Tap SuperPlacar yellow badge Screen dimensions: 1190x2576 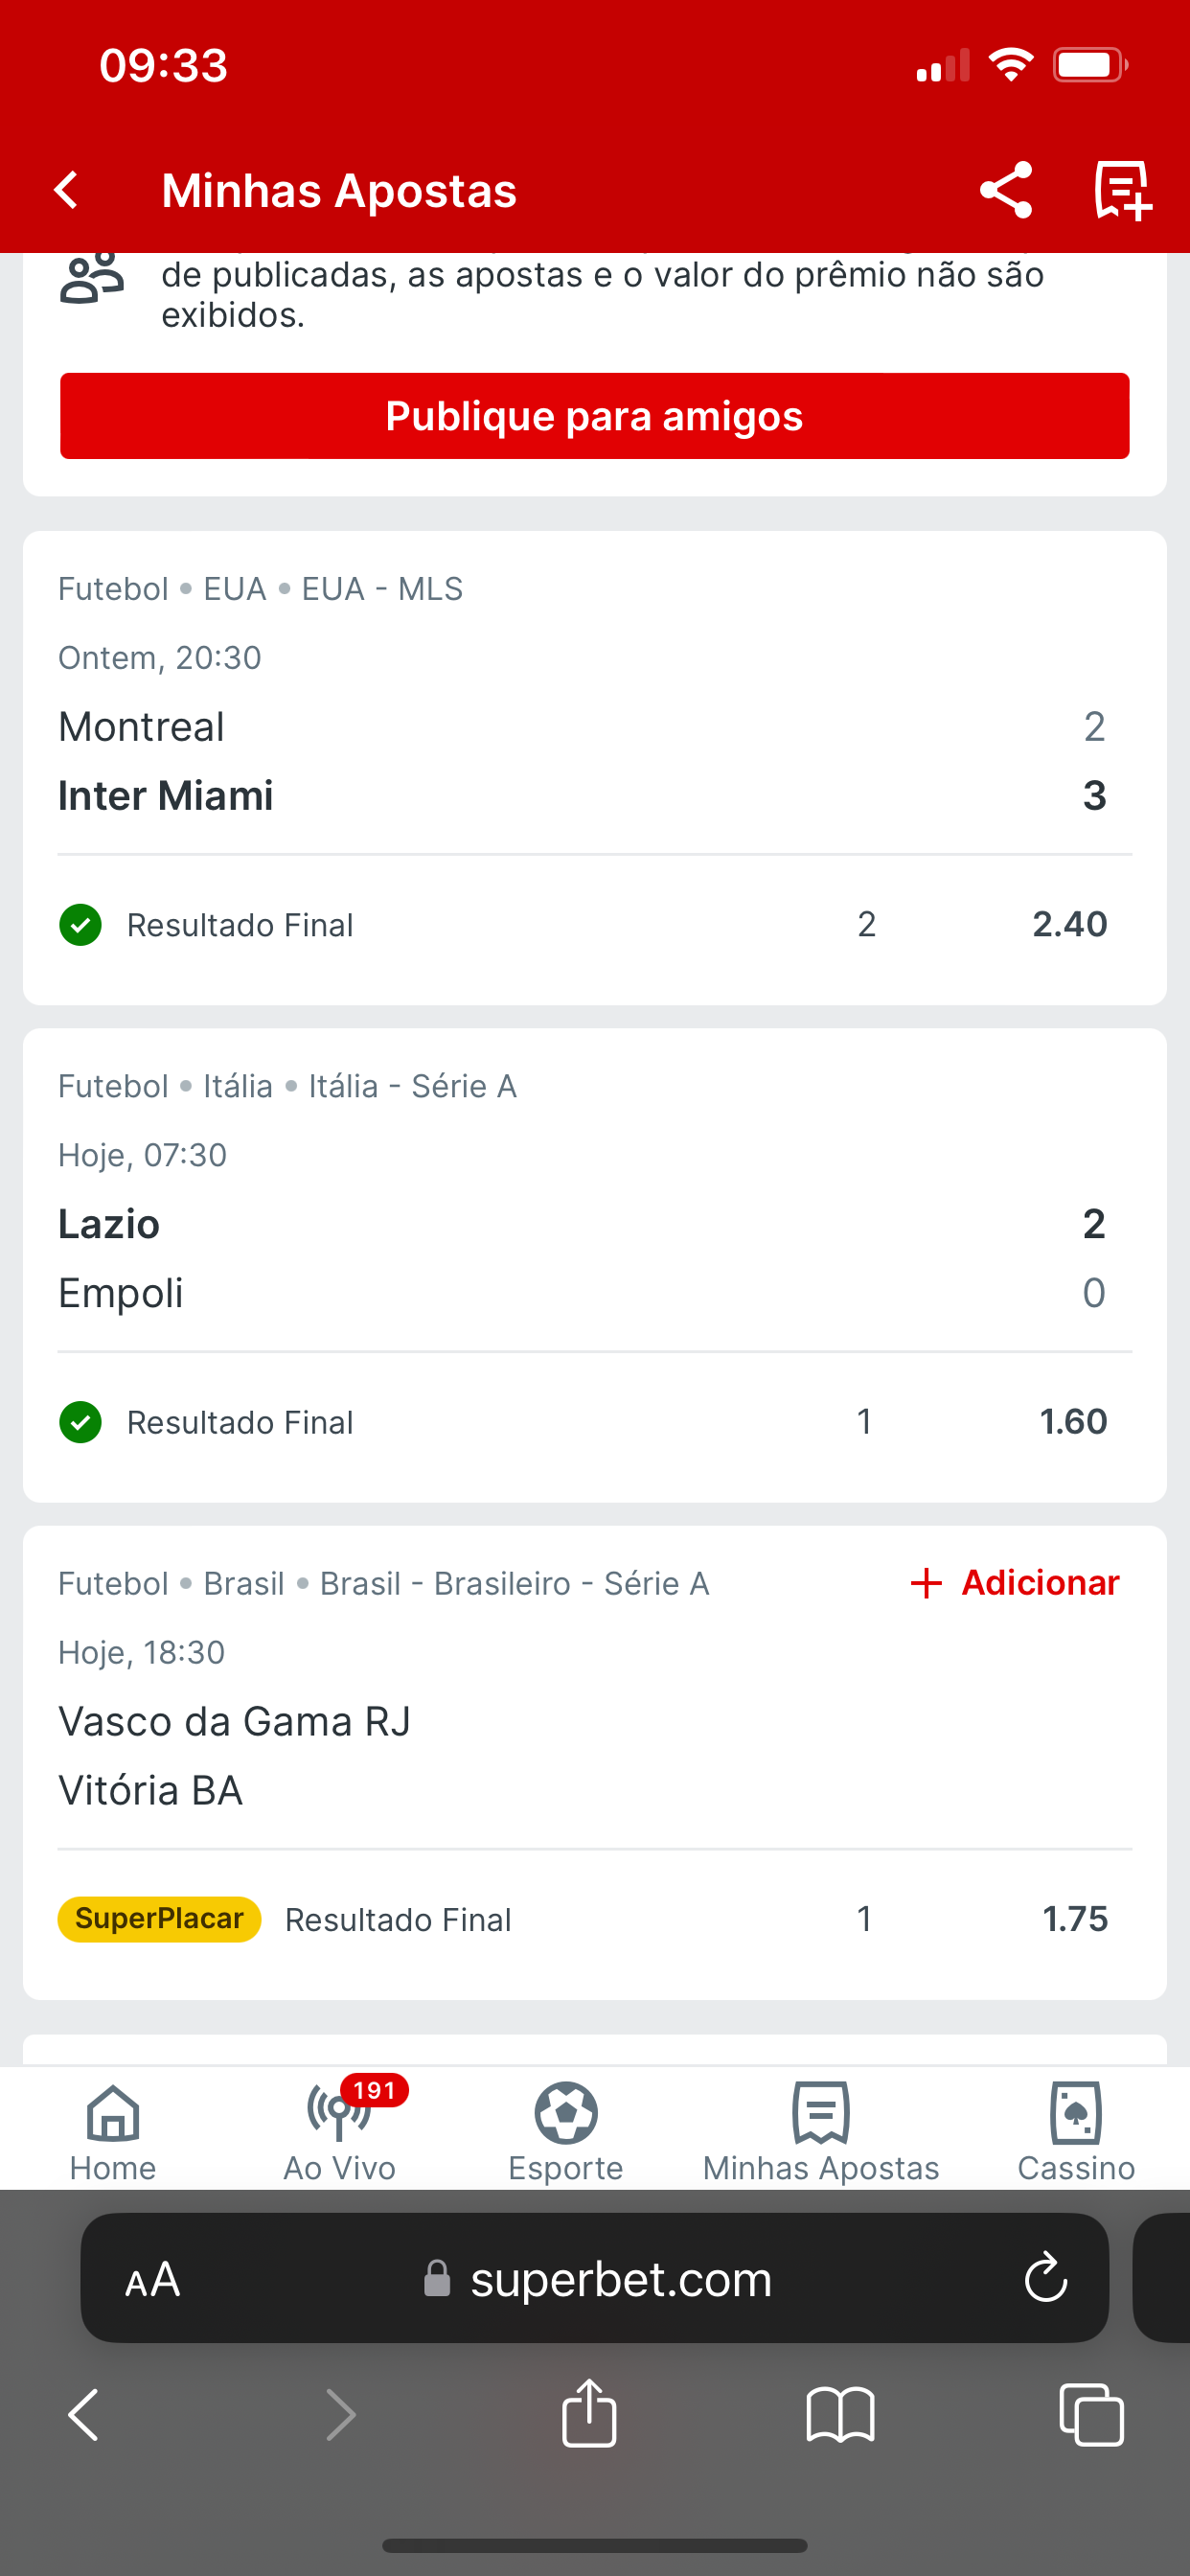[x=159, y=1919]
